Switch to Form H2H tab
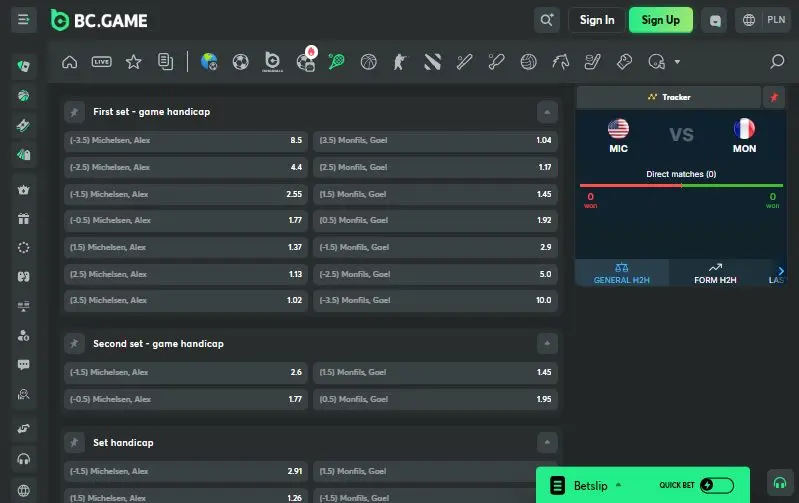799x503 pixels. click(x=715, y=273)
